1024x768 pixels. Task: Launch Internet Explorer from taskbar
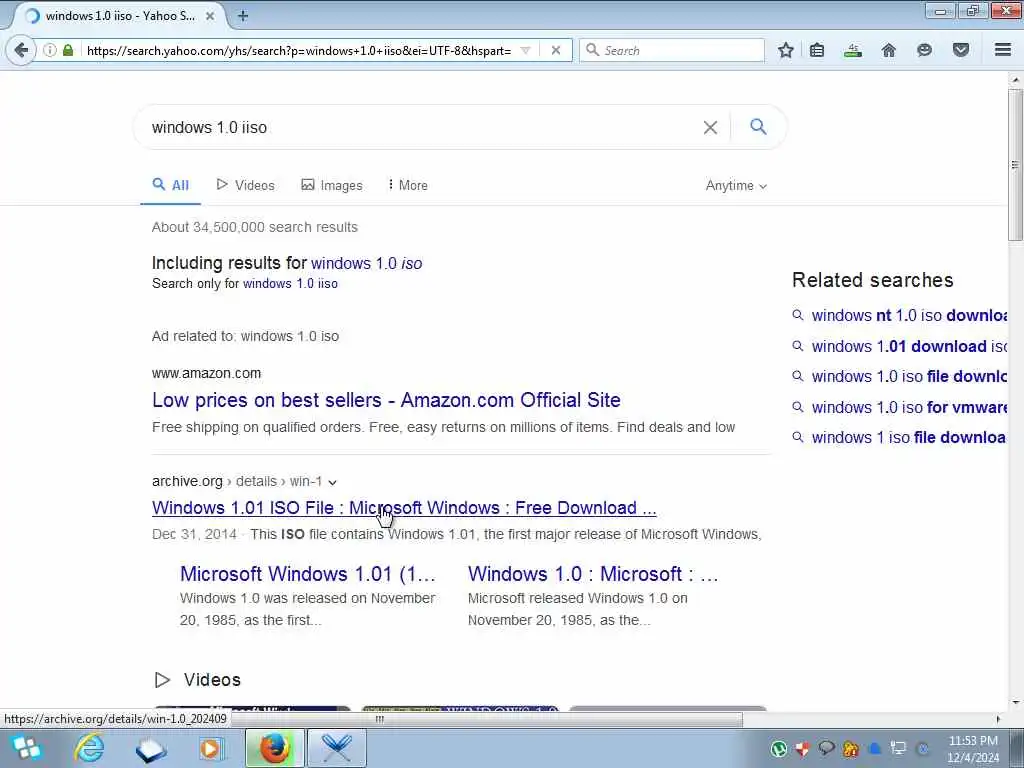point(89,748)
